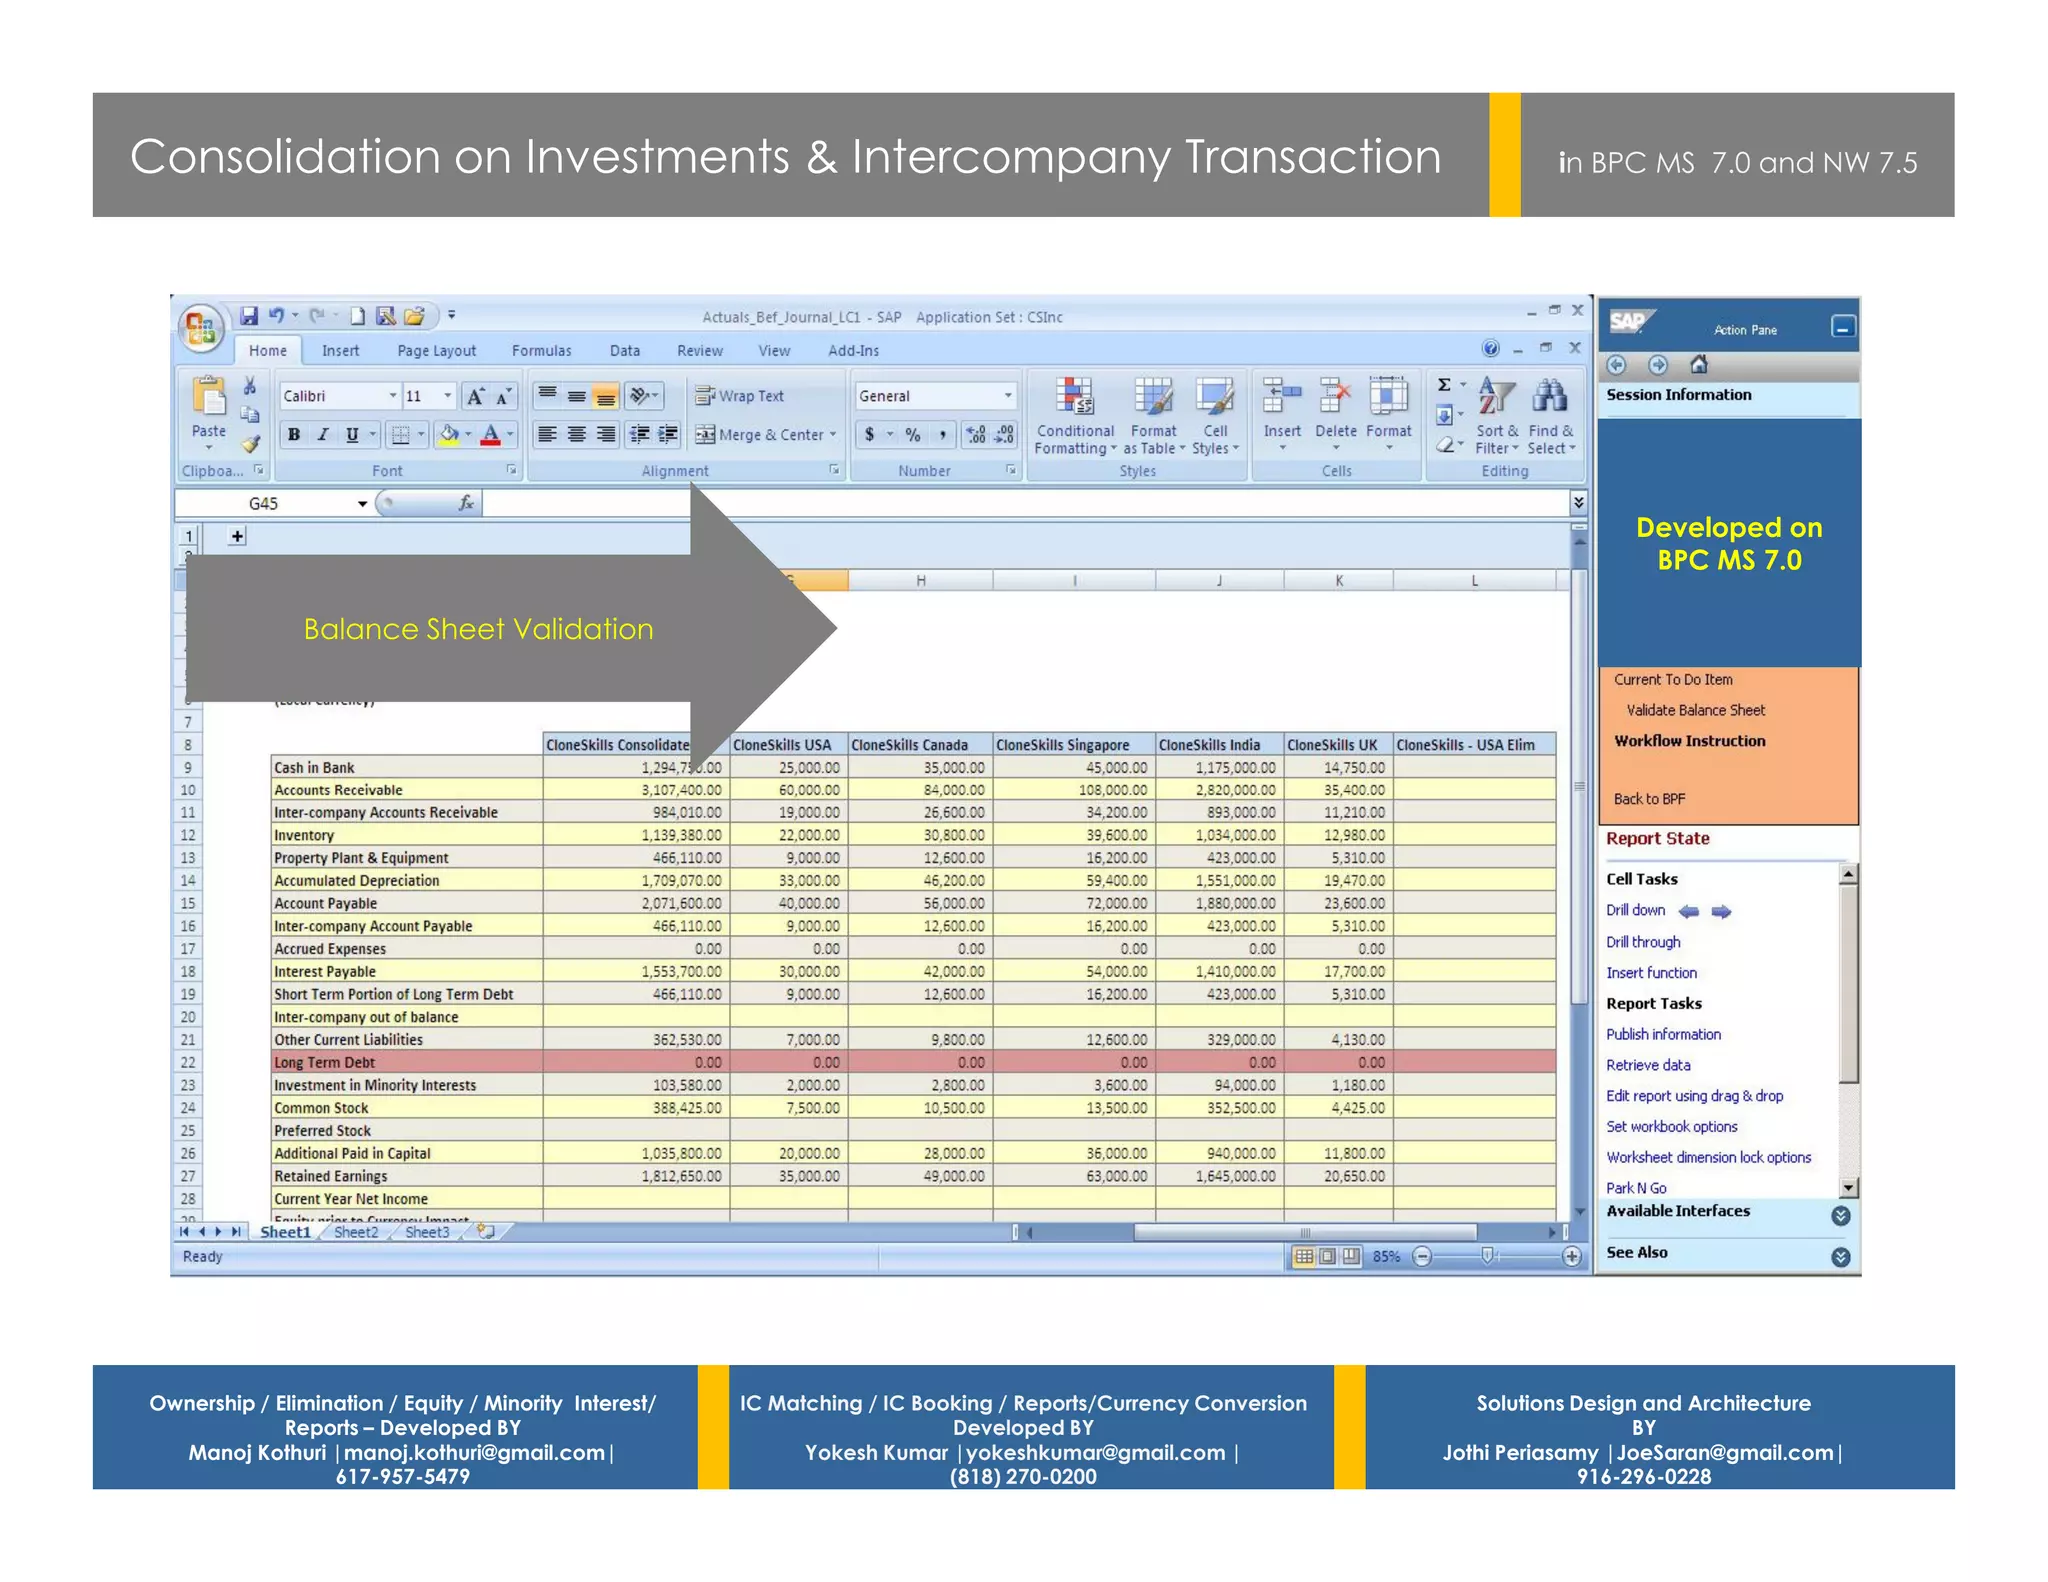Screen dimensions: 2048x1582
Task: Expand the Available Interfaces section
Action: [1840, 1215]
